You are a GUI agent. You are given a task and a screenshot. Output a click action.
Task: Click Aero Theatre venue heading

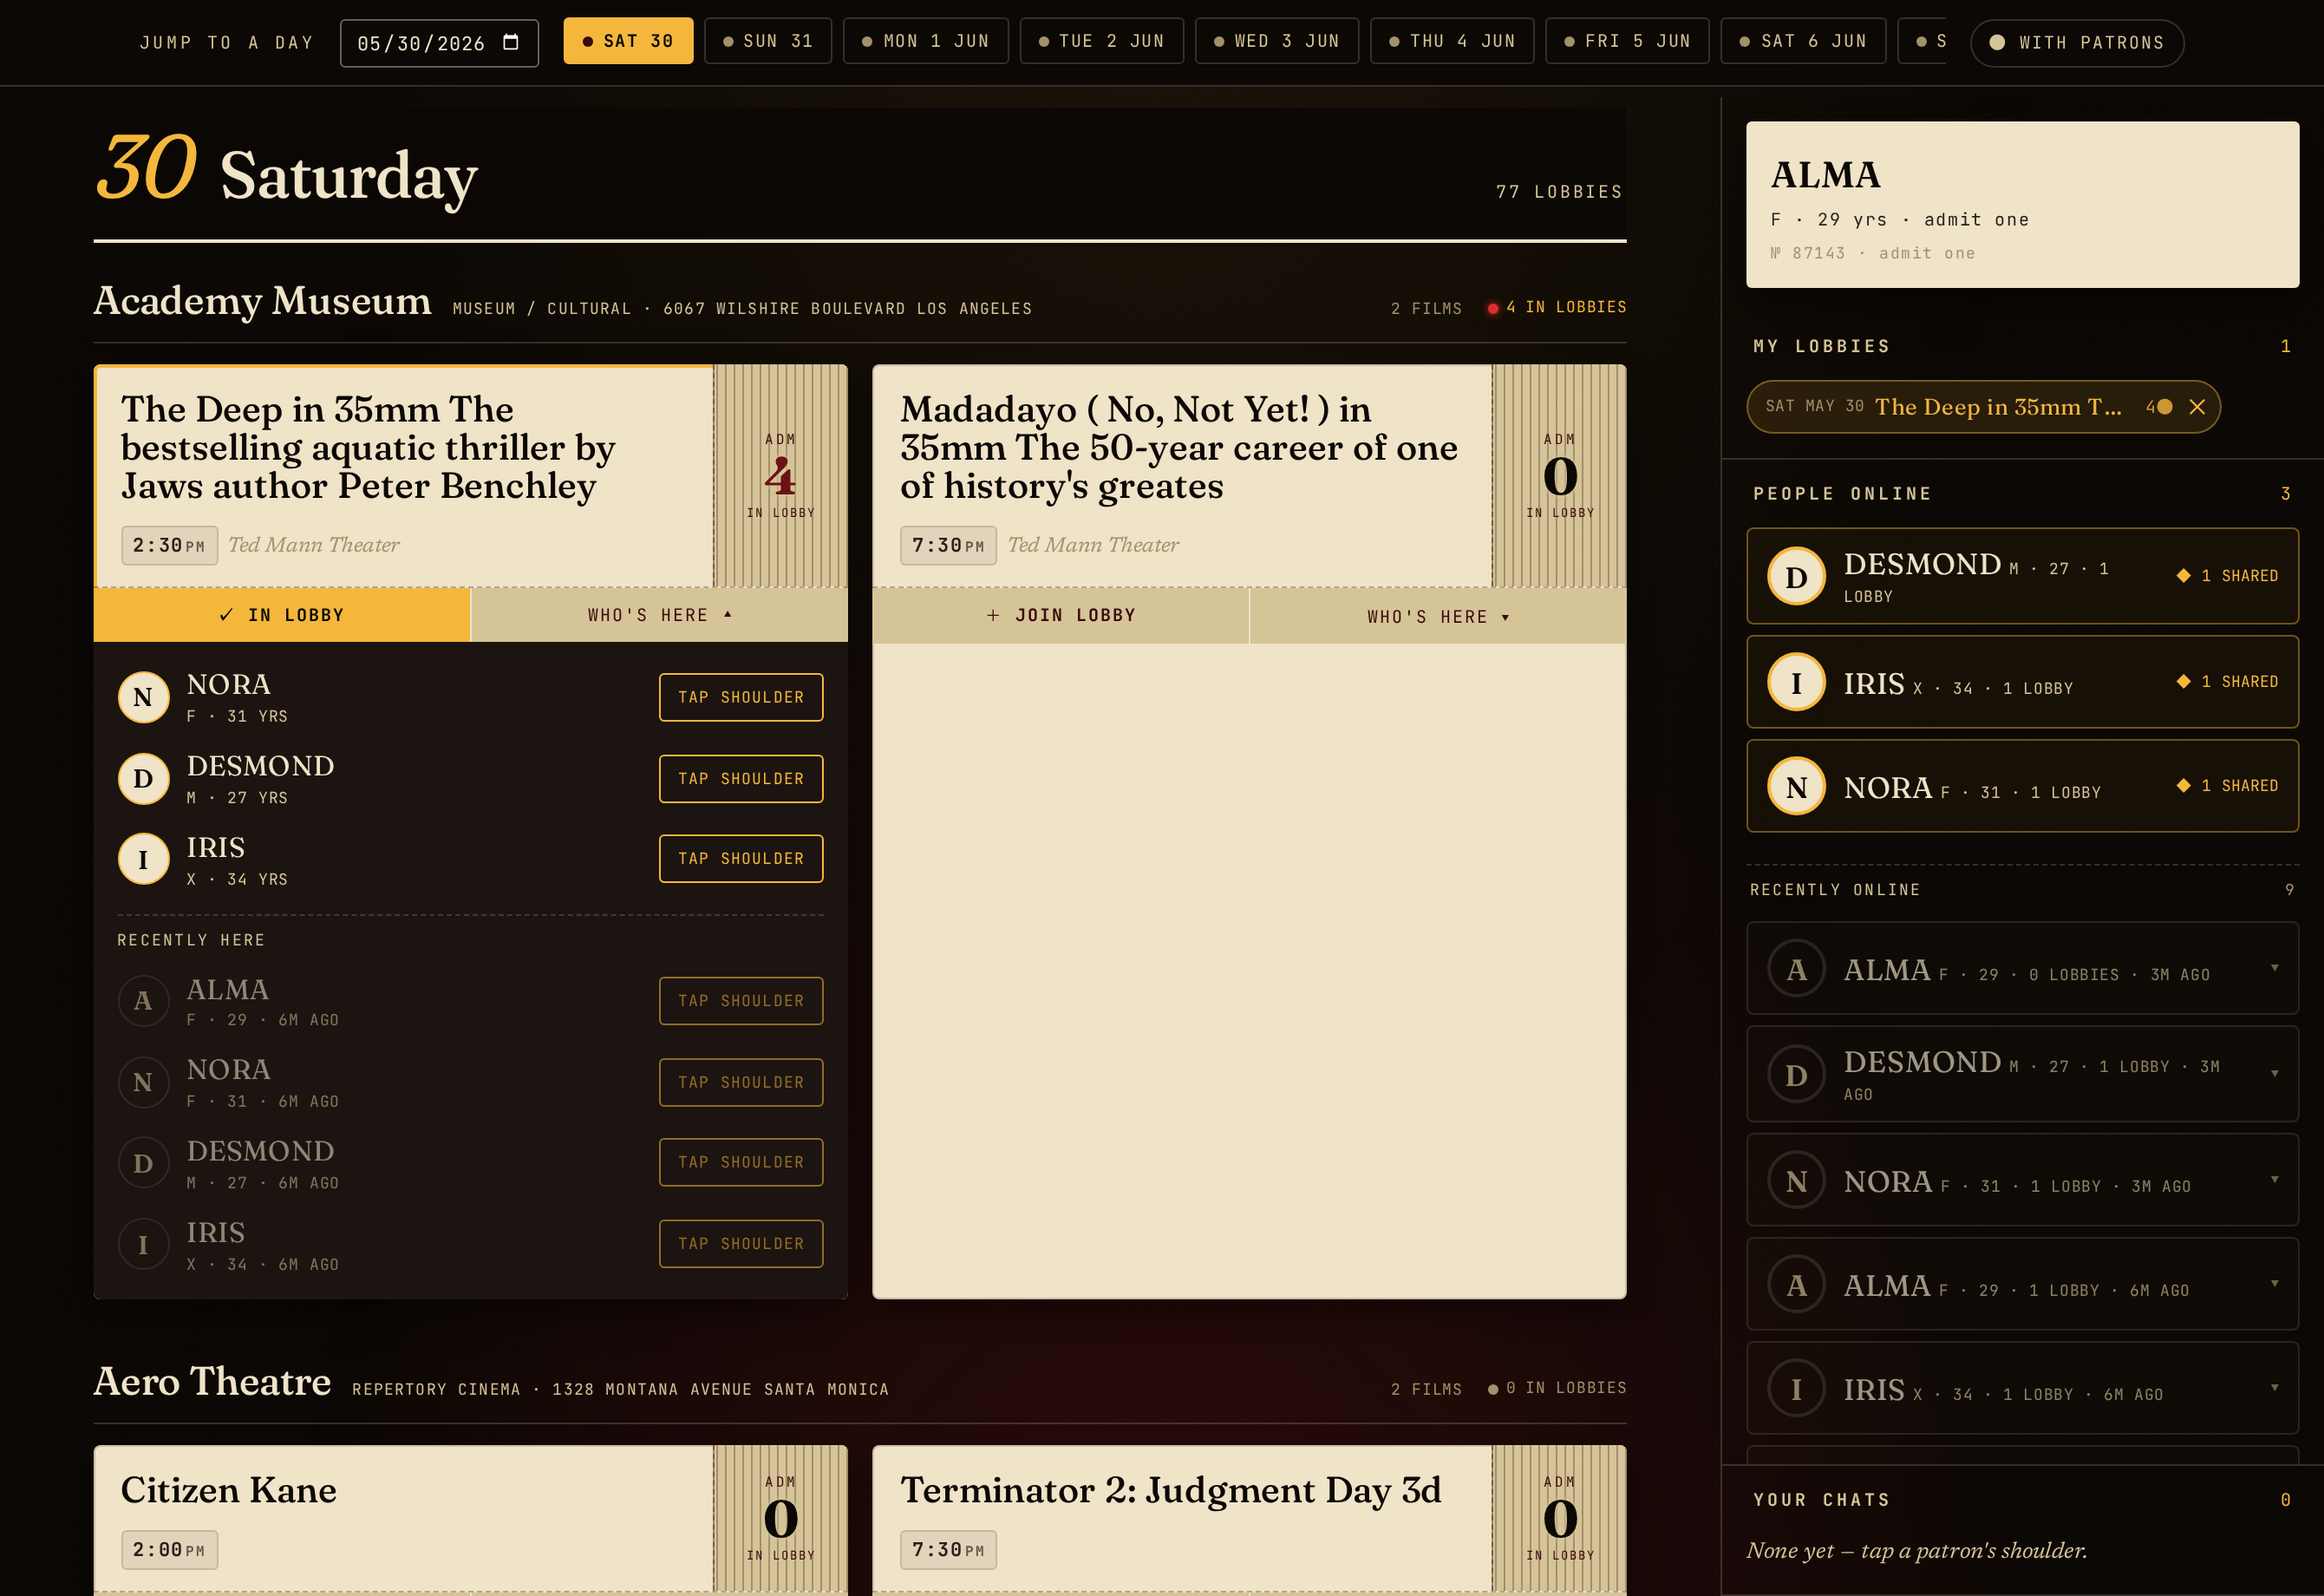click(212, 1382)
